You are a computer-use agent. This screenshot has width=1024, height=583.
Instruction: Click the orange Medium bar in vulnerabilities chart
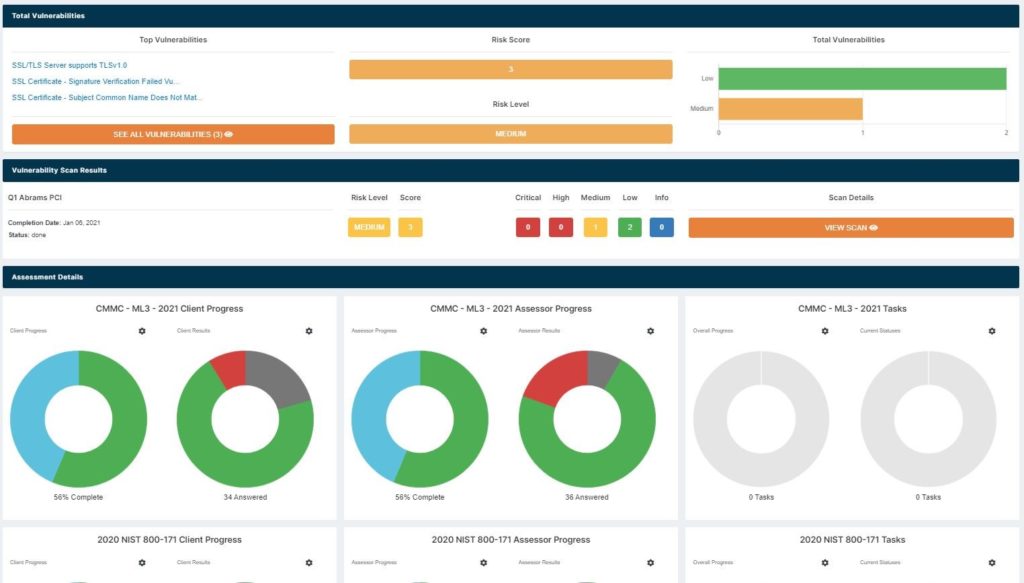coord(790,109)
